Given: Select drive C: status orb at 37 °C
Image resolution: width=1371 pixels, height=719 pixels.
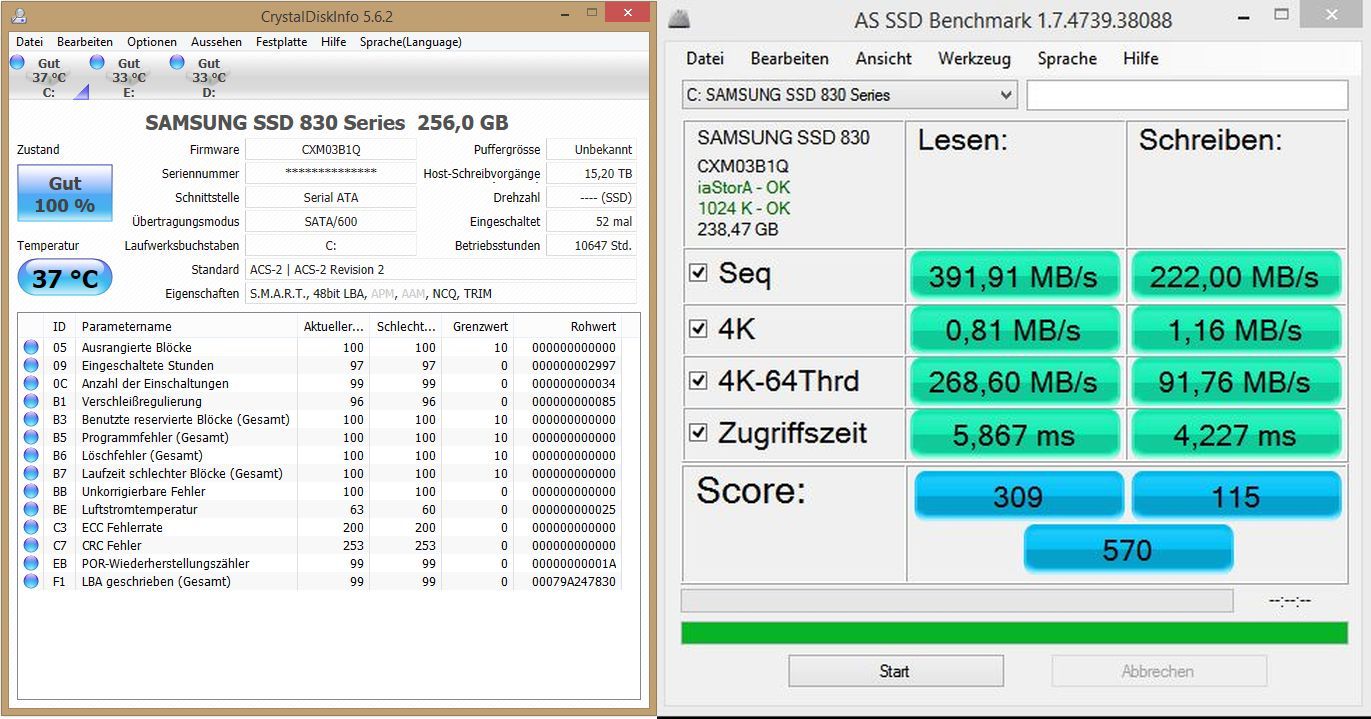Looking at the screenshot, I should [17, 63].
